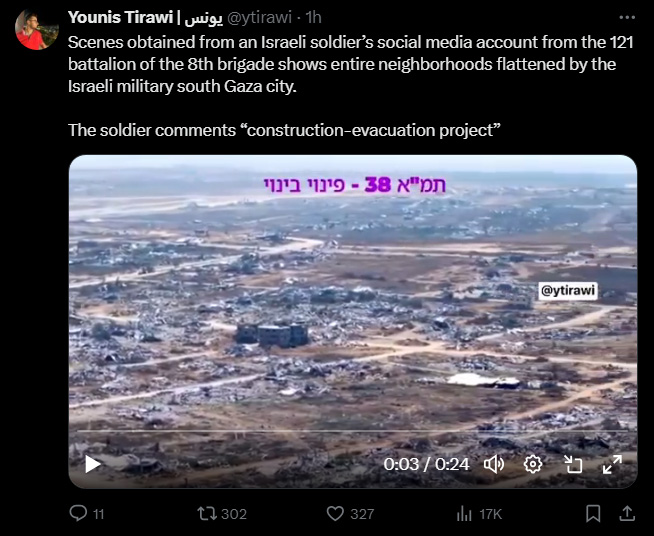Open Younis Tirawi's profile picture

pos(37,29)
